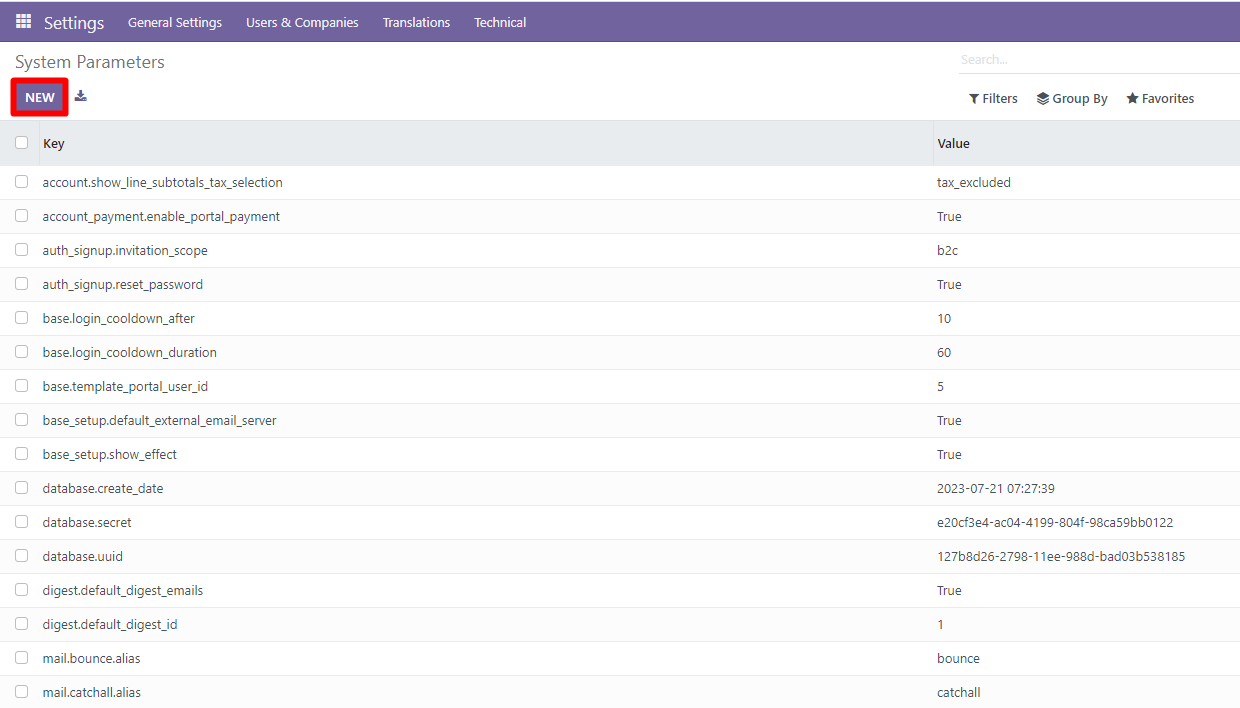1240x708 pixels.
Task: Check the auth_signup.reset_password row checkbox
Action: [x=21, y=283]
